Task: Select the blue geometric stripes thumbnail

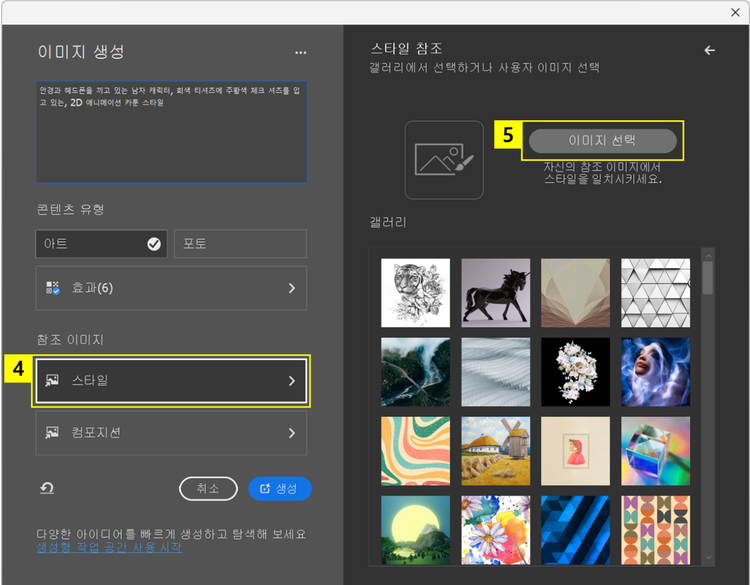Action: coord(575,530)
